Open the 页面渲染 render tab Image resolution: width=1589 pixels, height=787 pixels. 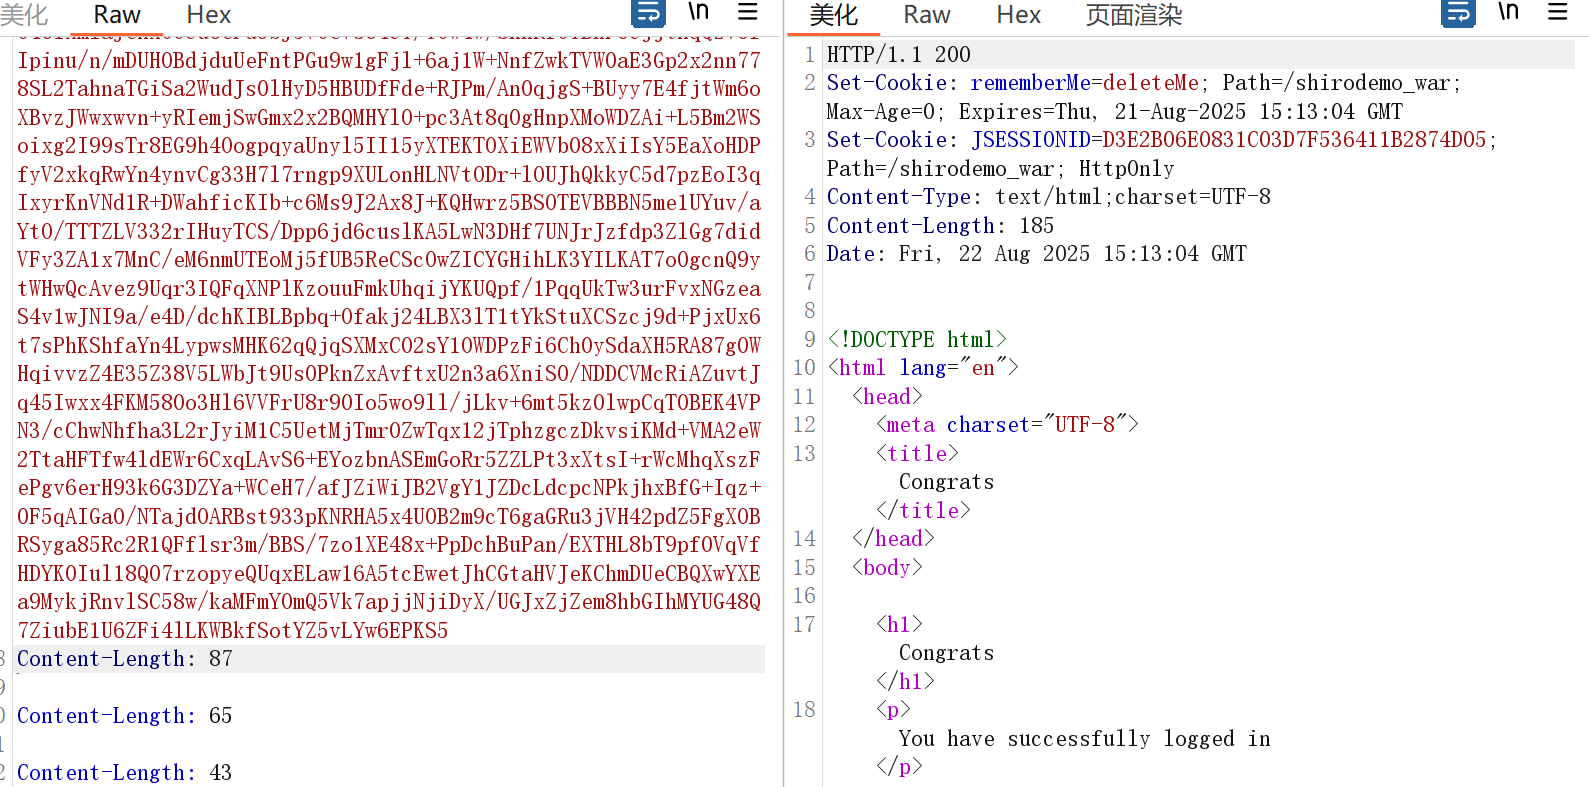pyautogui.click(x=1133, y=15)
